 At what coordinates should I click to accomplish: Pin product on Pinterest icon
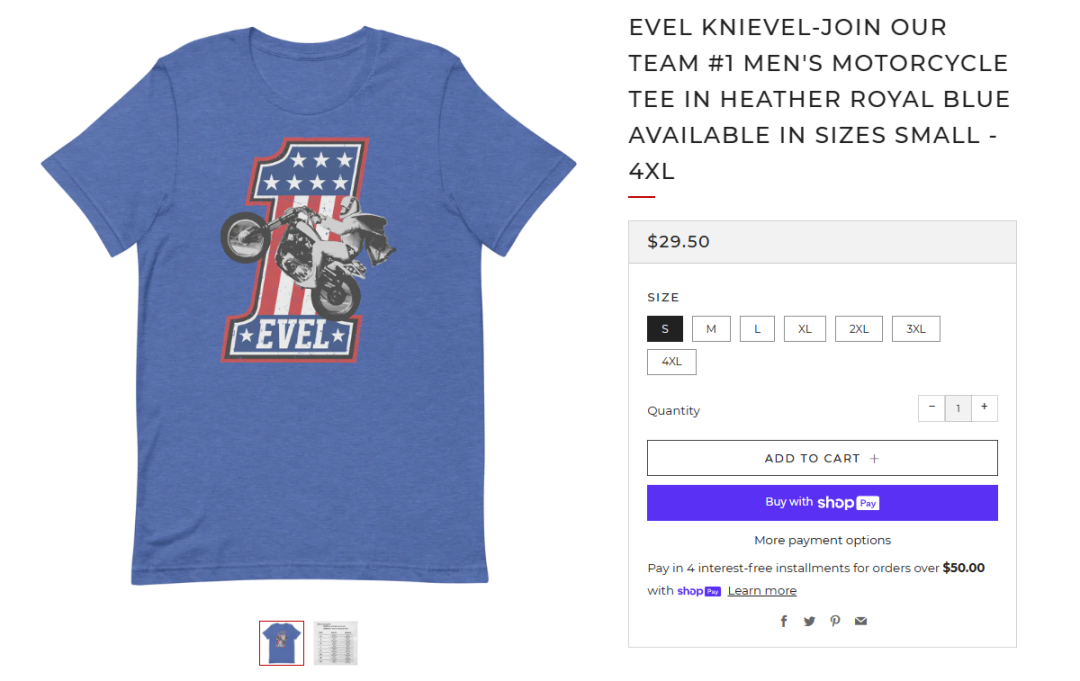pos(835,621)
